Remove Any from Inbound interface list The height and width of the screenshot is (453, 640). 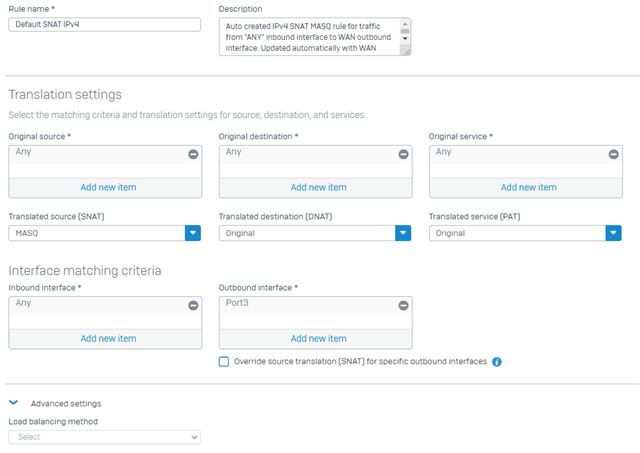click(193, 305)
